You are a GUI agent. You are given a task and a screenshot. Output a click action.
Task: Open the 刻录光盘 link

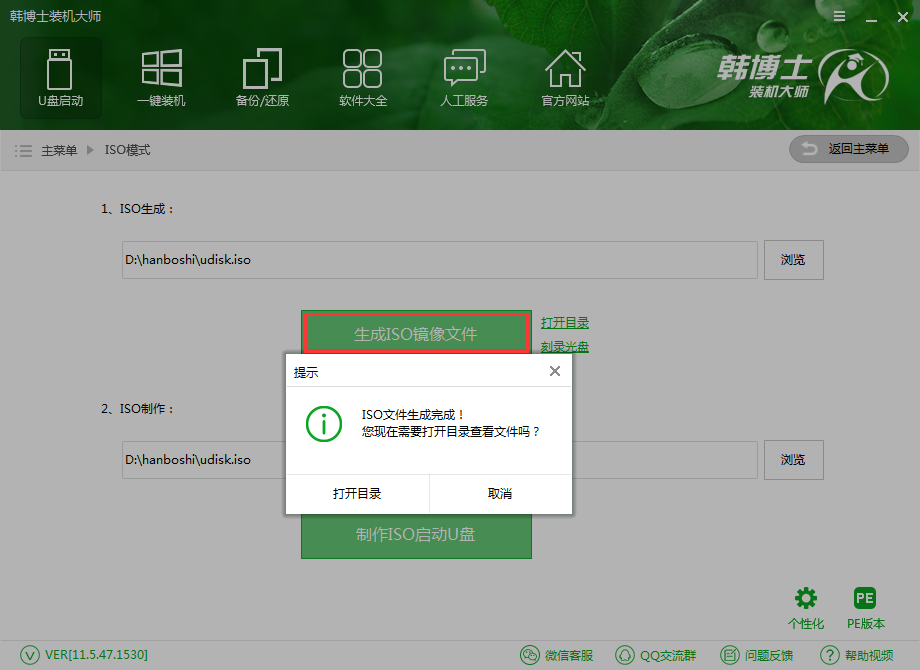(565, 346)
